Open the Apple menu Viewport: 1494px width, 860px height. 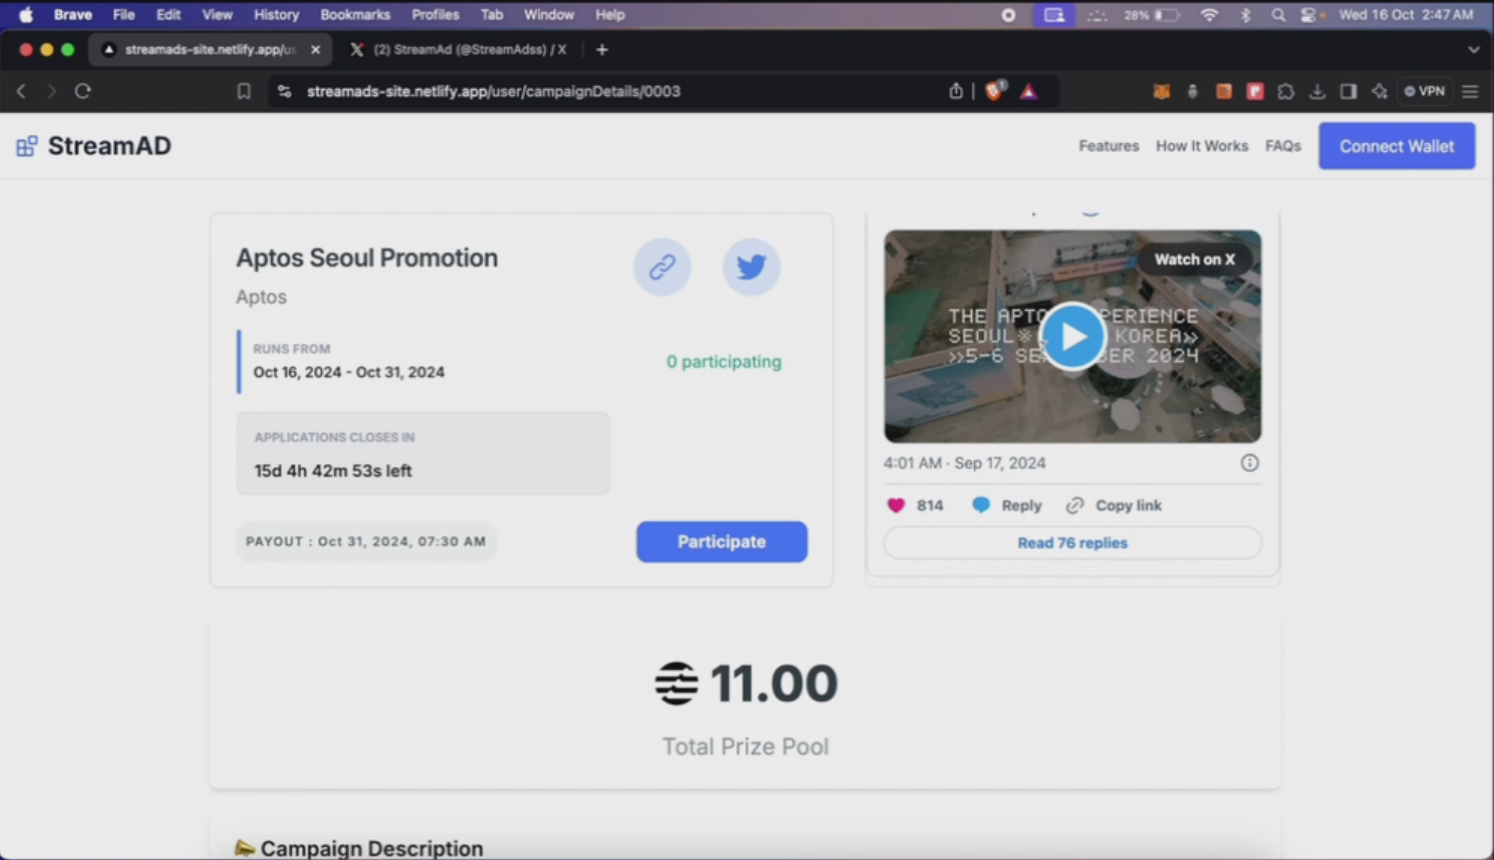coord(26,15)
